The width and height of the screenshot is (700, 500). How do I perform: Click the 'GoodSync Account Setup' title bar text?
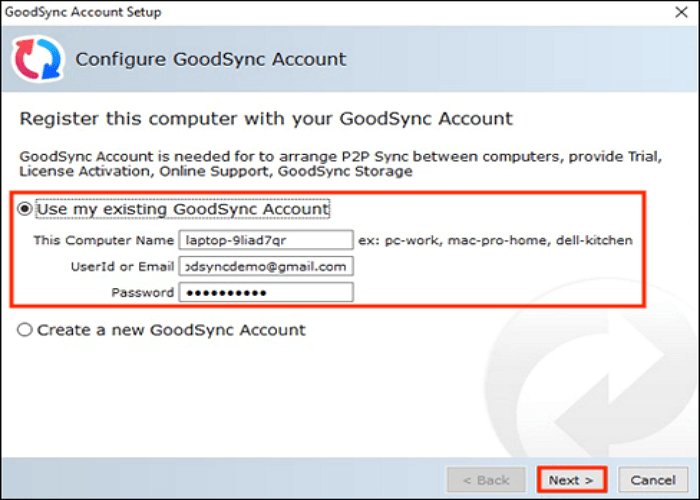pos(84,12)
